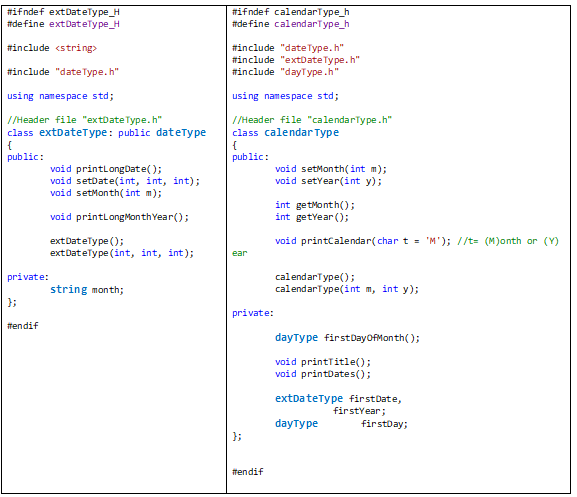Click the 'void printTitle();' declaration

click(323, 362)
